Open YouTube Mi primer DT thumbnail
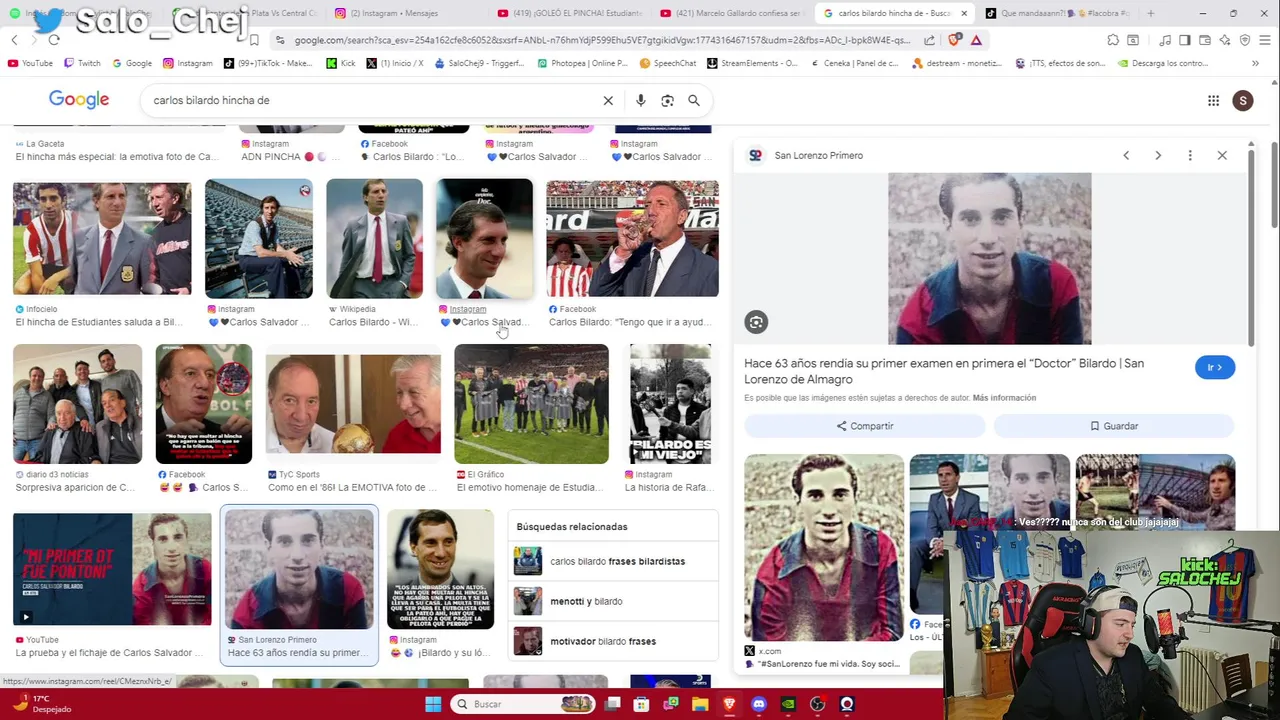This screenshot has width=1280, height=720. coord(112,569)
